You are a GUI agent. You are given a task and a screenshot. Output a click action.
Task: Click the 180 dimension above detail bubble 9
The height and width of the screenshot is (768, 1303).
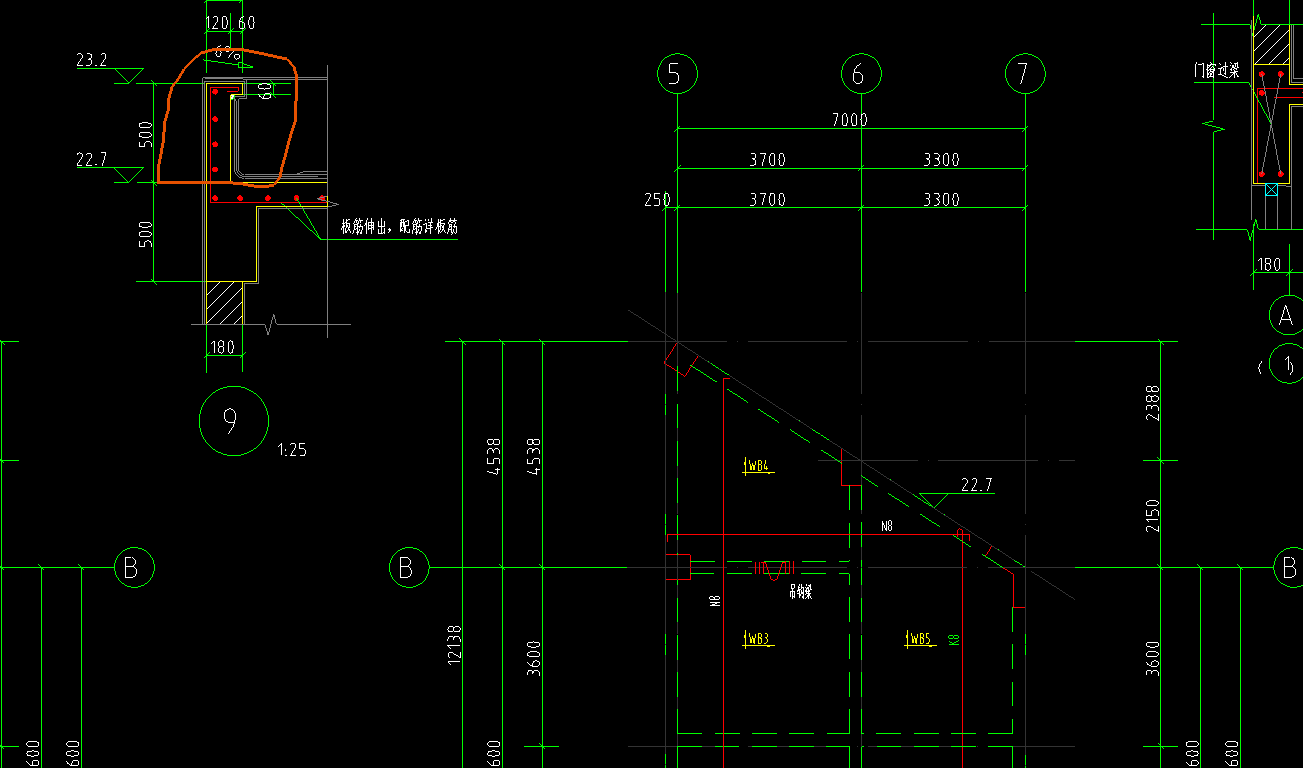pos(223,348)
